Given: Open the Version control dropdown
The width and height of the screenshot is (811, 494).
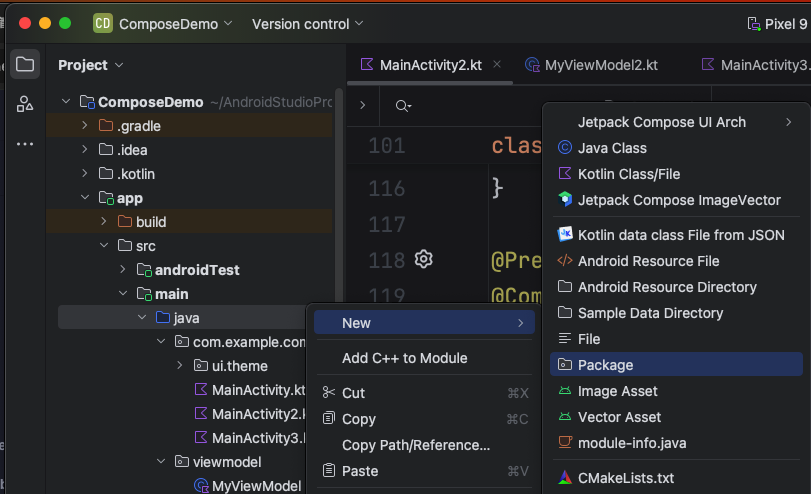Looking at the screenshot, I should click(307, 23).
